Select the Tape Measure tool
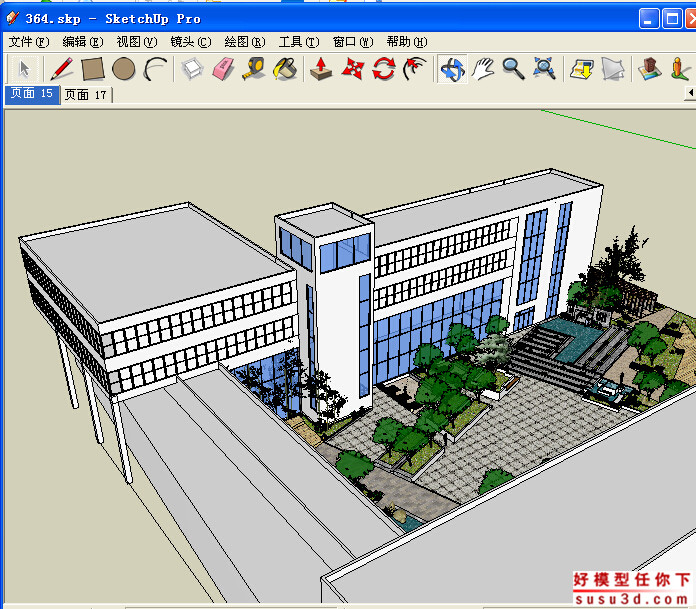Viewport: 696px width, 609px height. click(254, 69)
